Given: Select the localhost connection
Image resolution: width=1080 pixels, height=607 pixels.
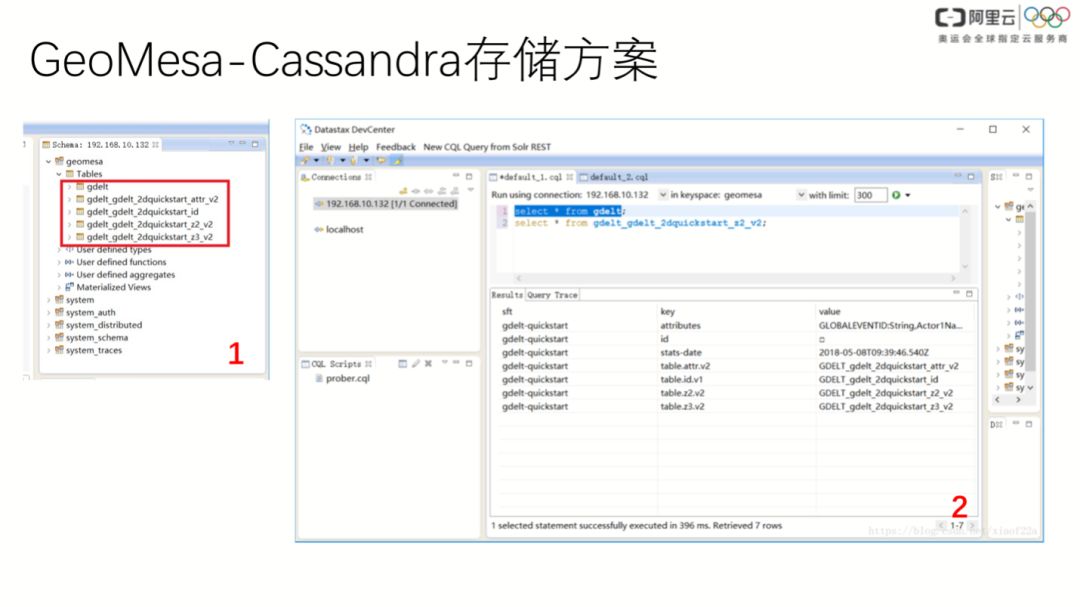Looking at the screenshot, I should click(344, 229).
